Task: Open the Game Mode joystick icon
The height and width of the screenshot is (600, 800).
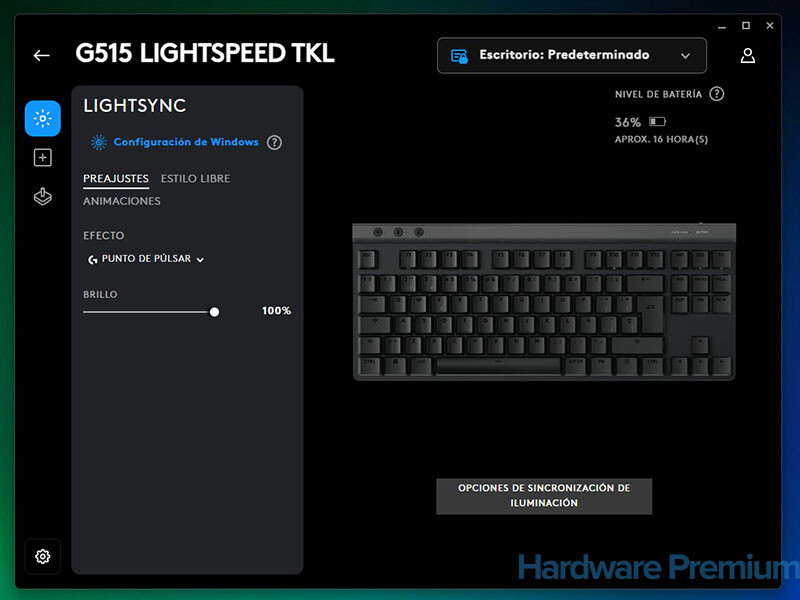Action: point(43,196)
